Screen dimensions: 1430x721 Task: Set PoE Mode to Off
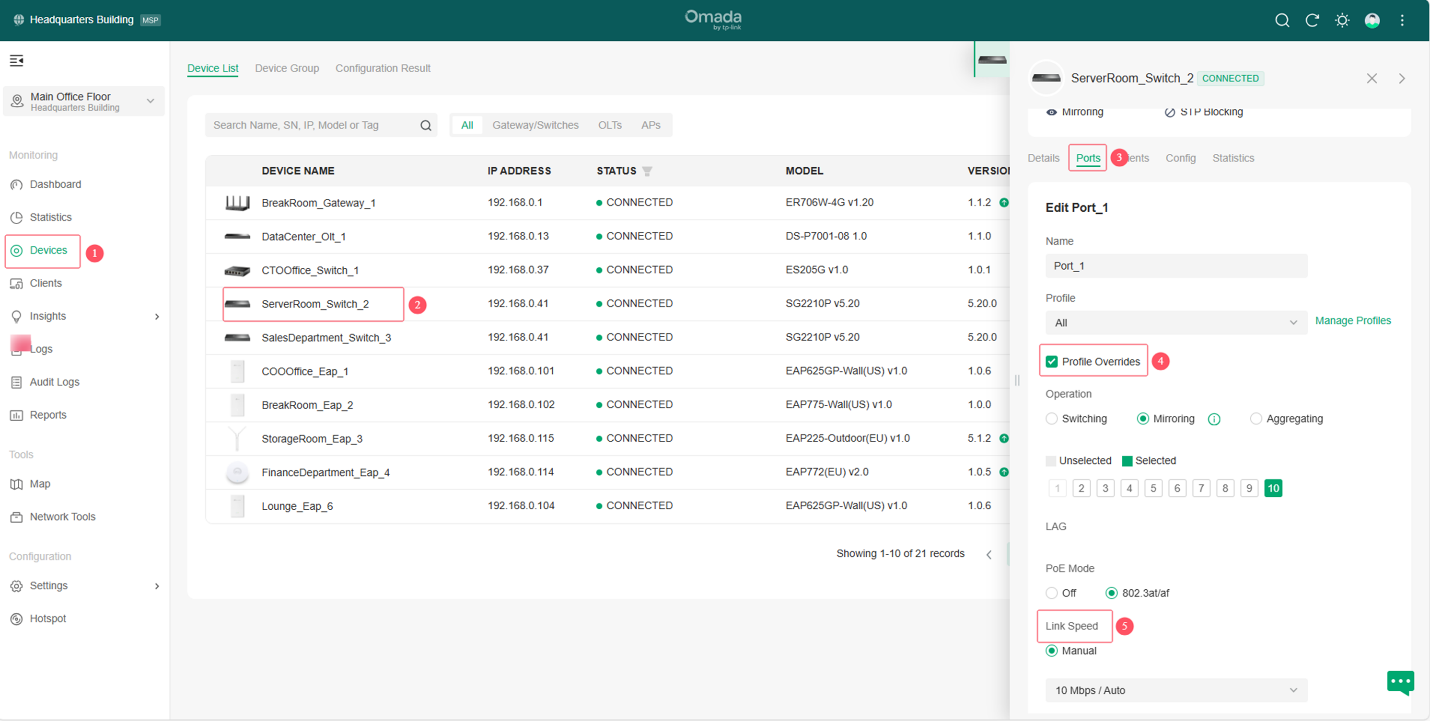click(x=1052, y=593)
